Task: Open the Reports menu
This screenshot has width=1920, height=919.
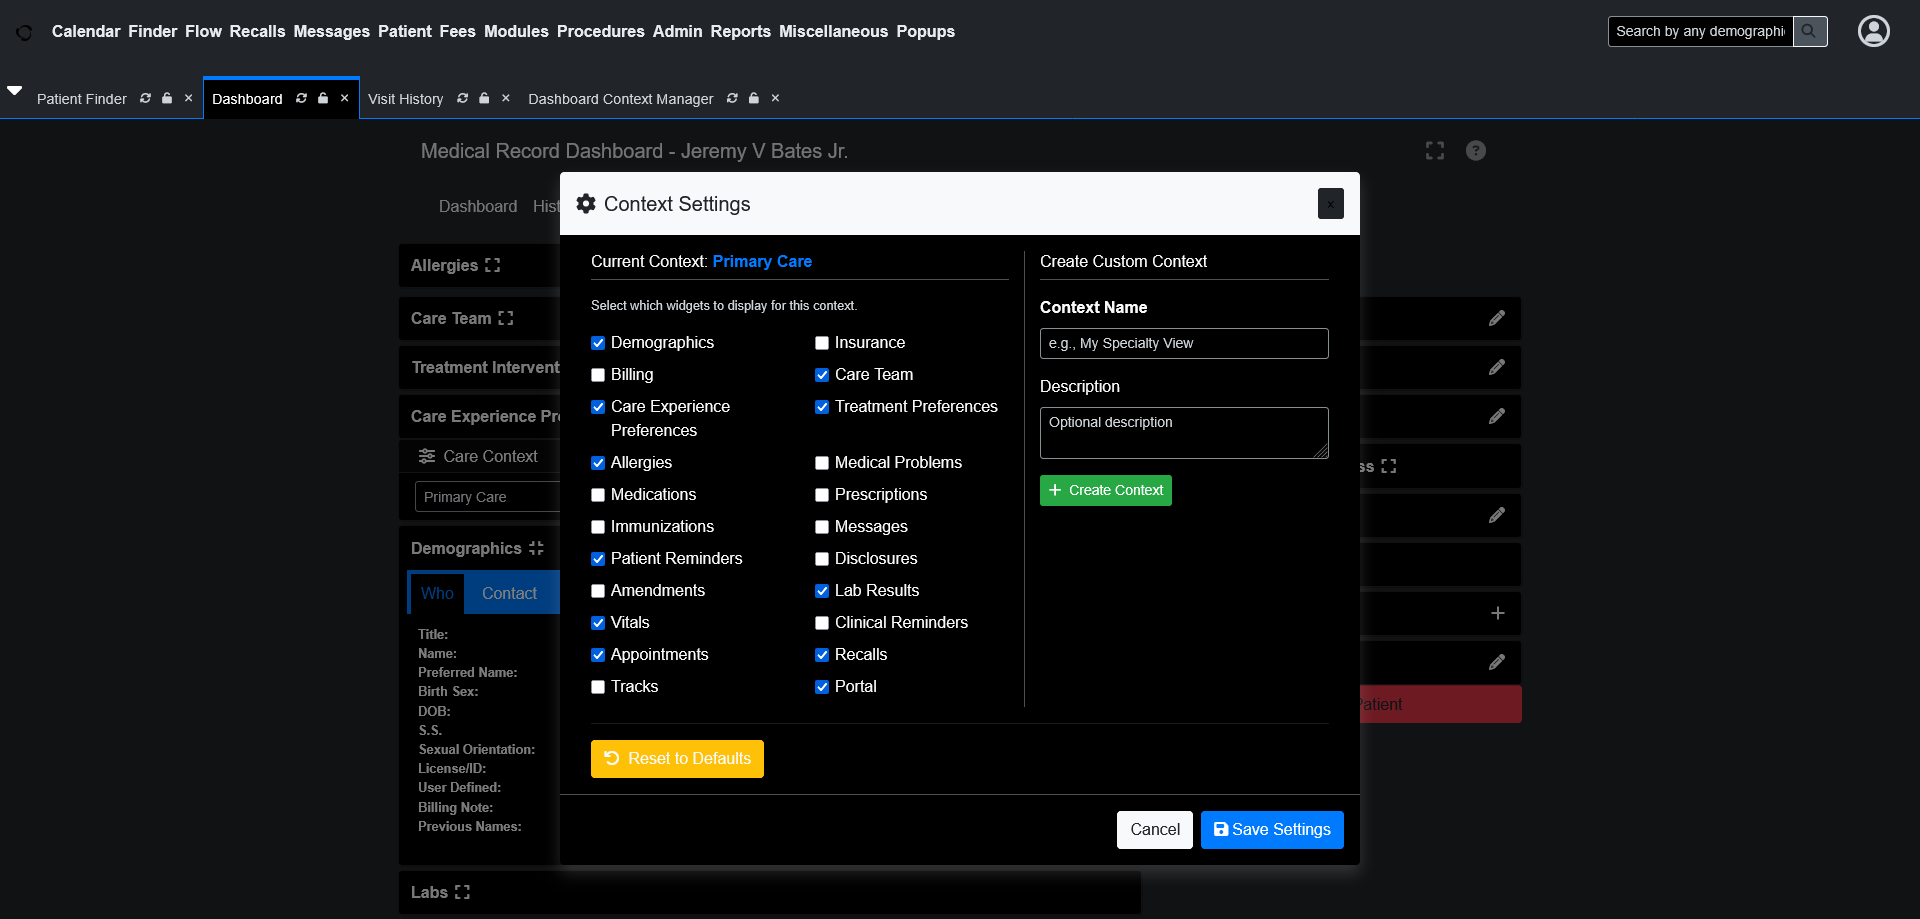Action: coord(740,31)
